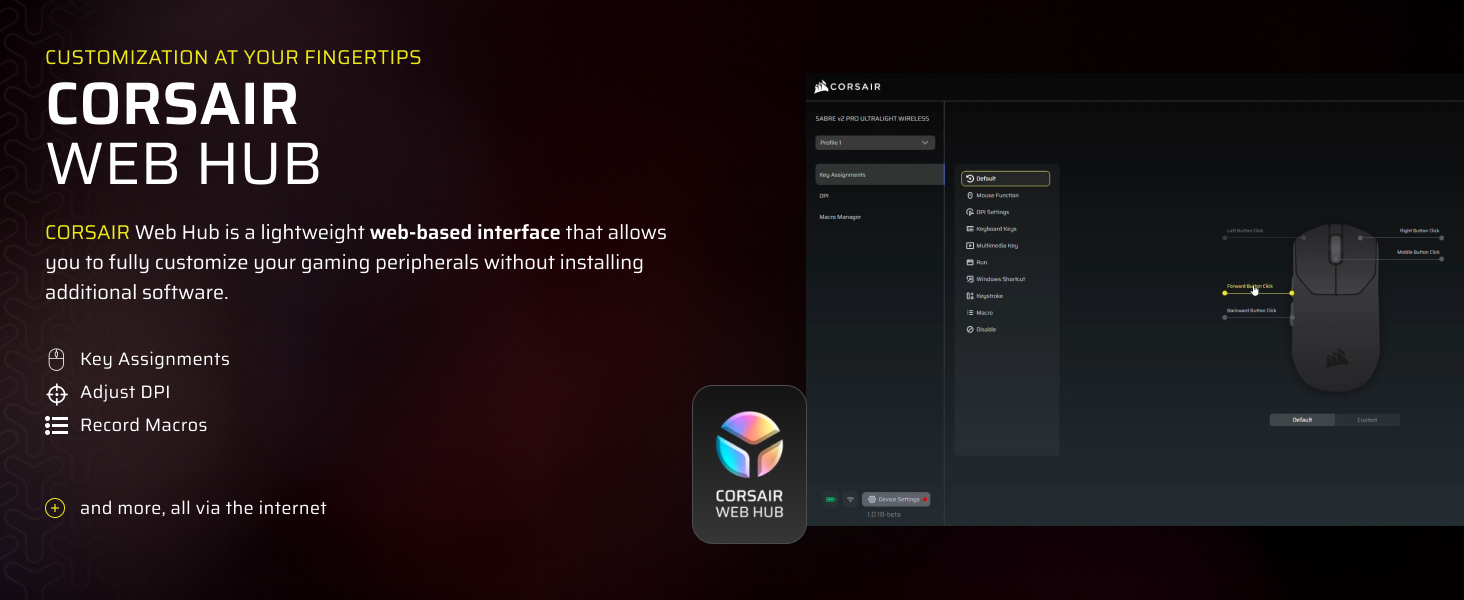The width and height of the screenshot is (1464, 600).
Task: Select the Keystroke option icon
Action: pyautogui.click(x=970, y=296)
